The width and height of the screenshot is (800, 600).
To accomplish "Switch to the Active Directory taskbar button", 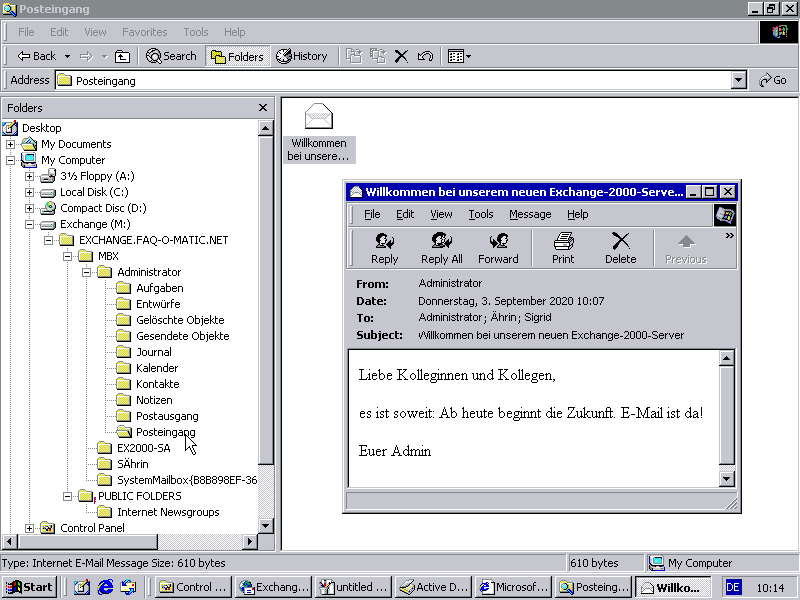I will coord(433,587).
